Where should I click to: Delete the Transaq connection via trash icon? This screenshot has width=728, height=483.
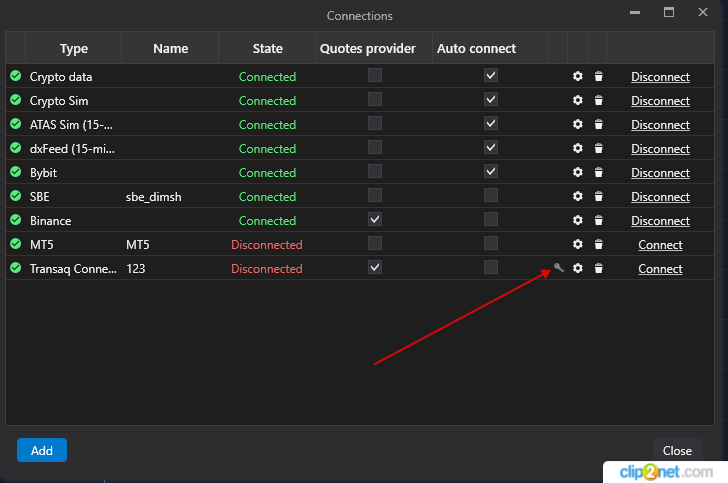coord(598,268)
